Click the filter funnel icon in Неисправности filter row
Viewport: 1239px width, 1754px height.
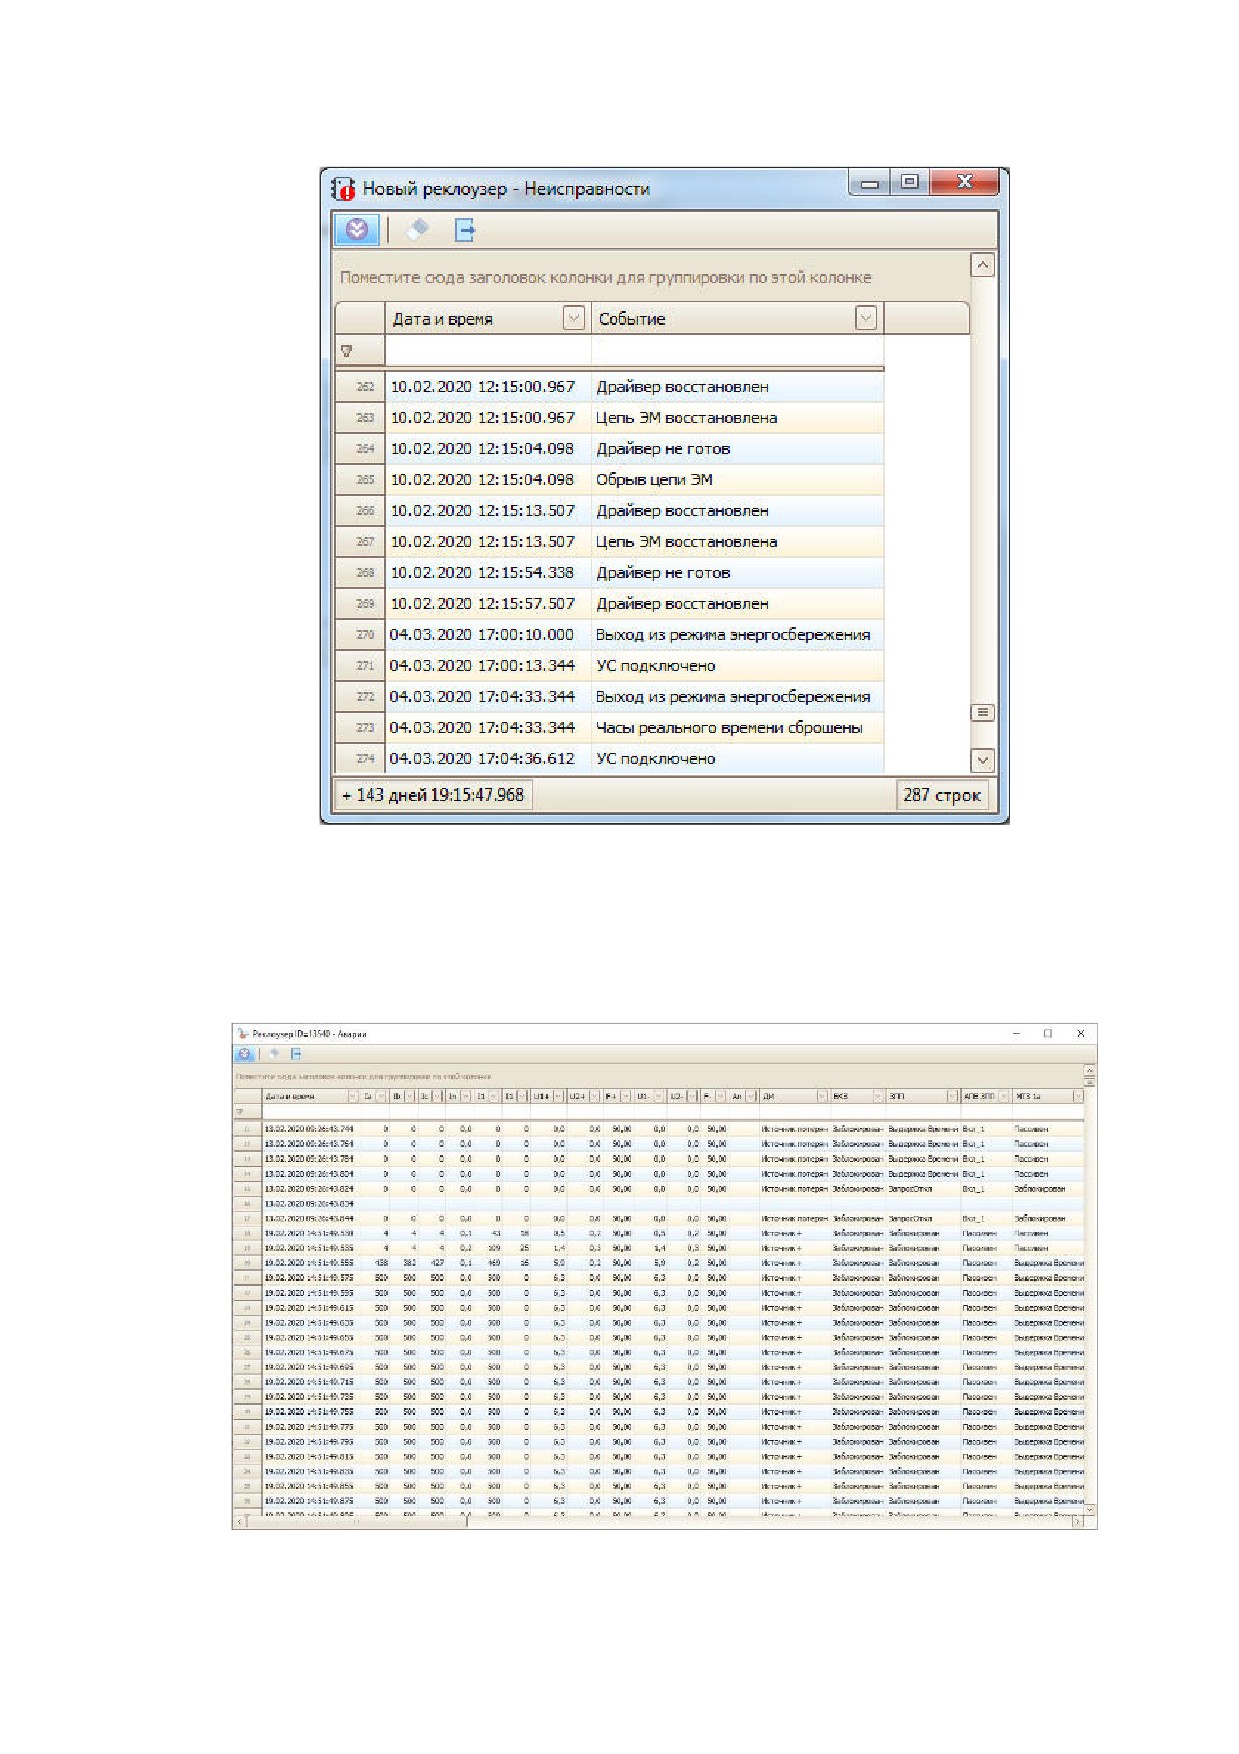click(347, 351)
